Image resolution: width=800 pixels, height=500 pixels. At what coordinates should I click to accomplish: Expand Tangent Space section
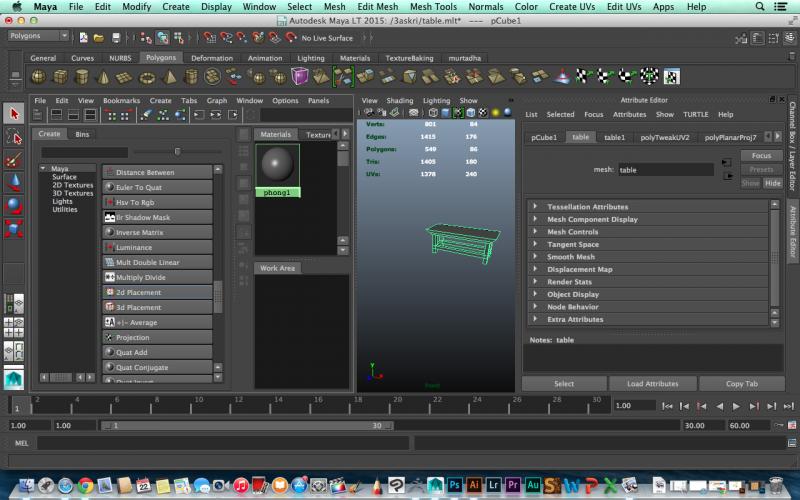(535, 244)
